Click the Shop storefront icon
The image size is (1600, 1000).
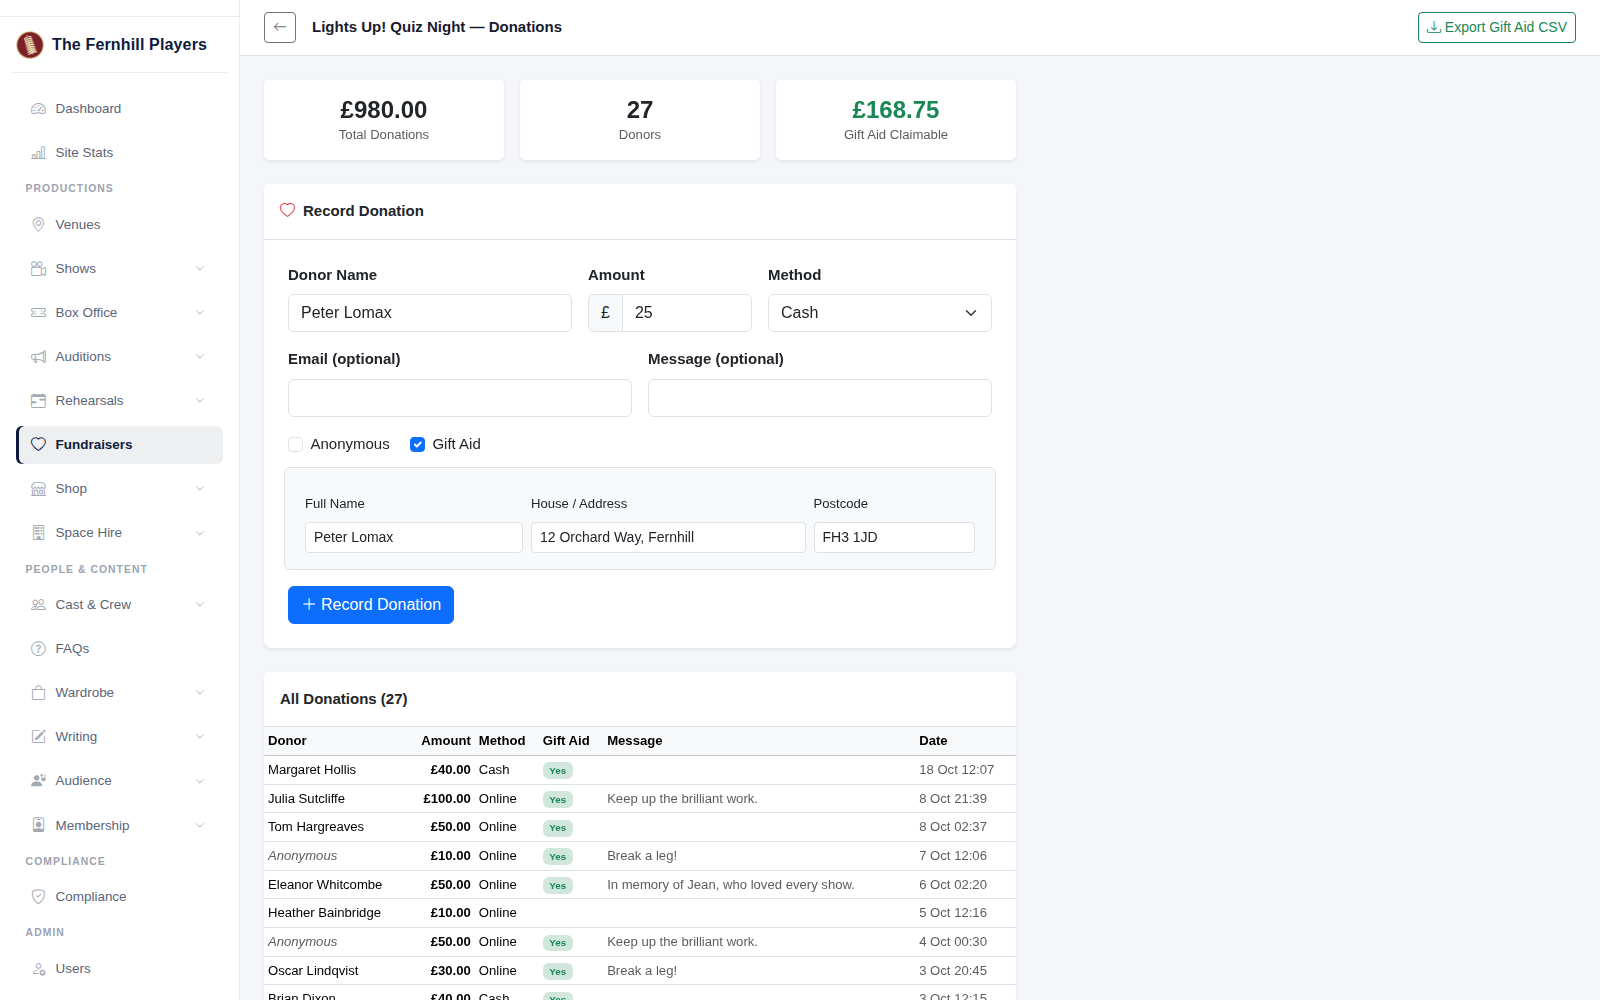coord(38,489)
